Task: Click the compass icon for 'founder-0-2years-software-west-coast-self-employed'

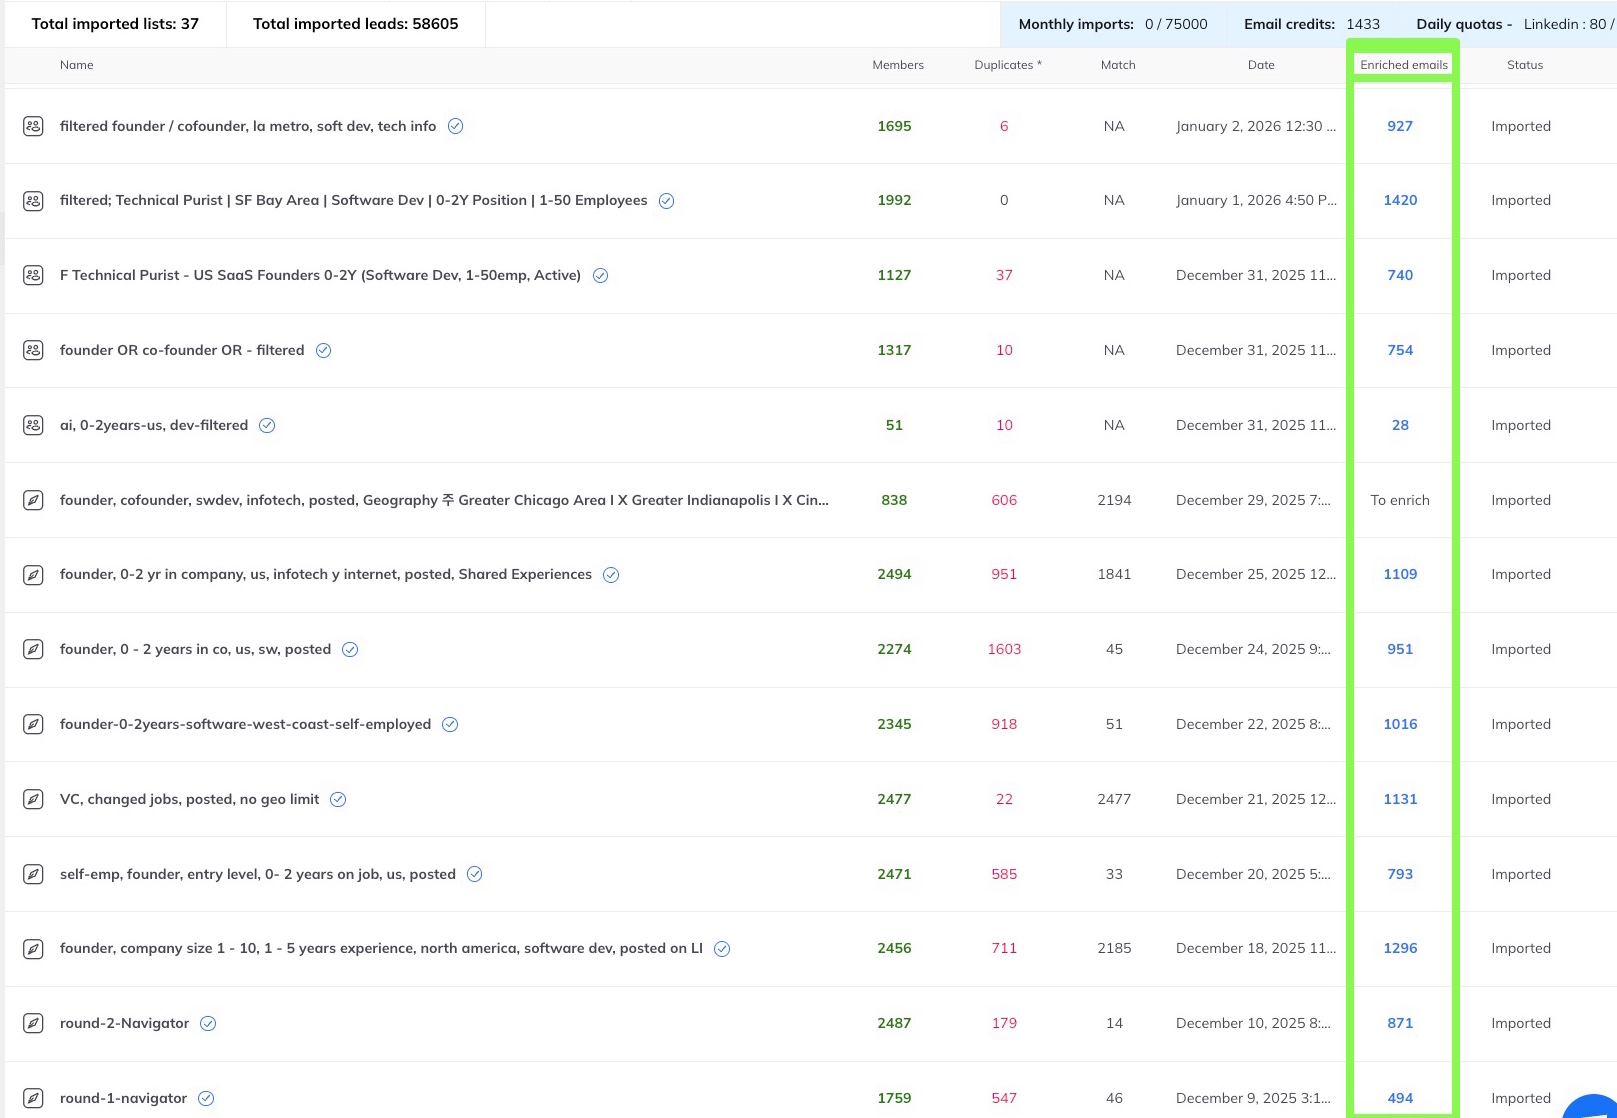Action: [x=33, y=724]
